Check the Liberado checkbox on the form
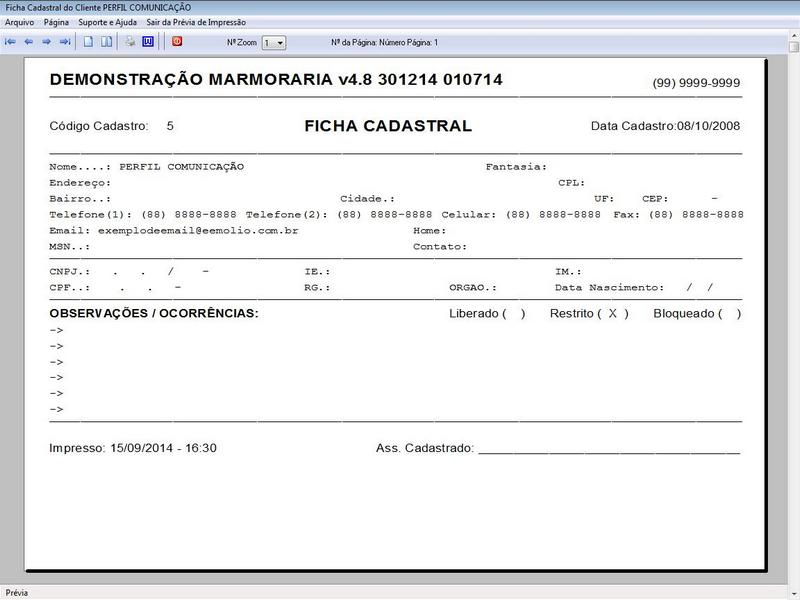The width and height of the screenshot is (800, 600). pyautogui.click(x=511, y=312)
